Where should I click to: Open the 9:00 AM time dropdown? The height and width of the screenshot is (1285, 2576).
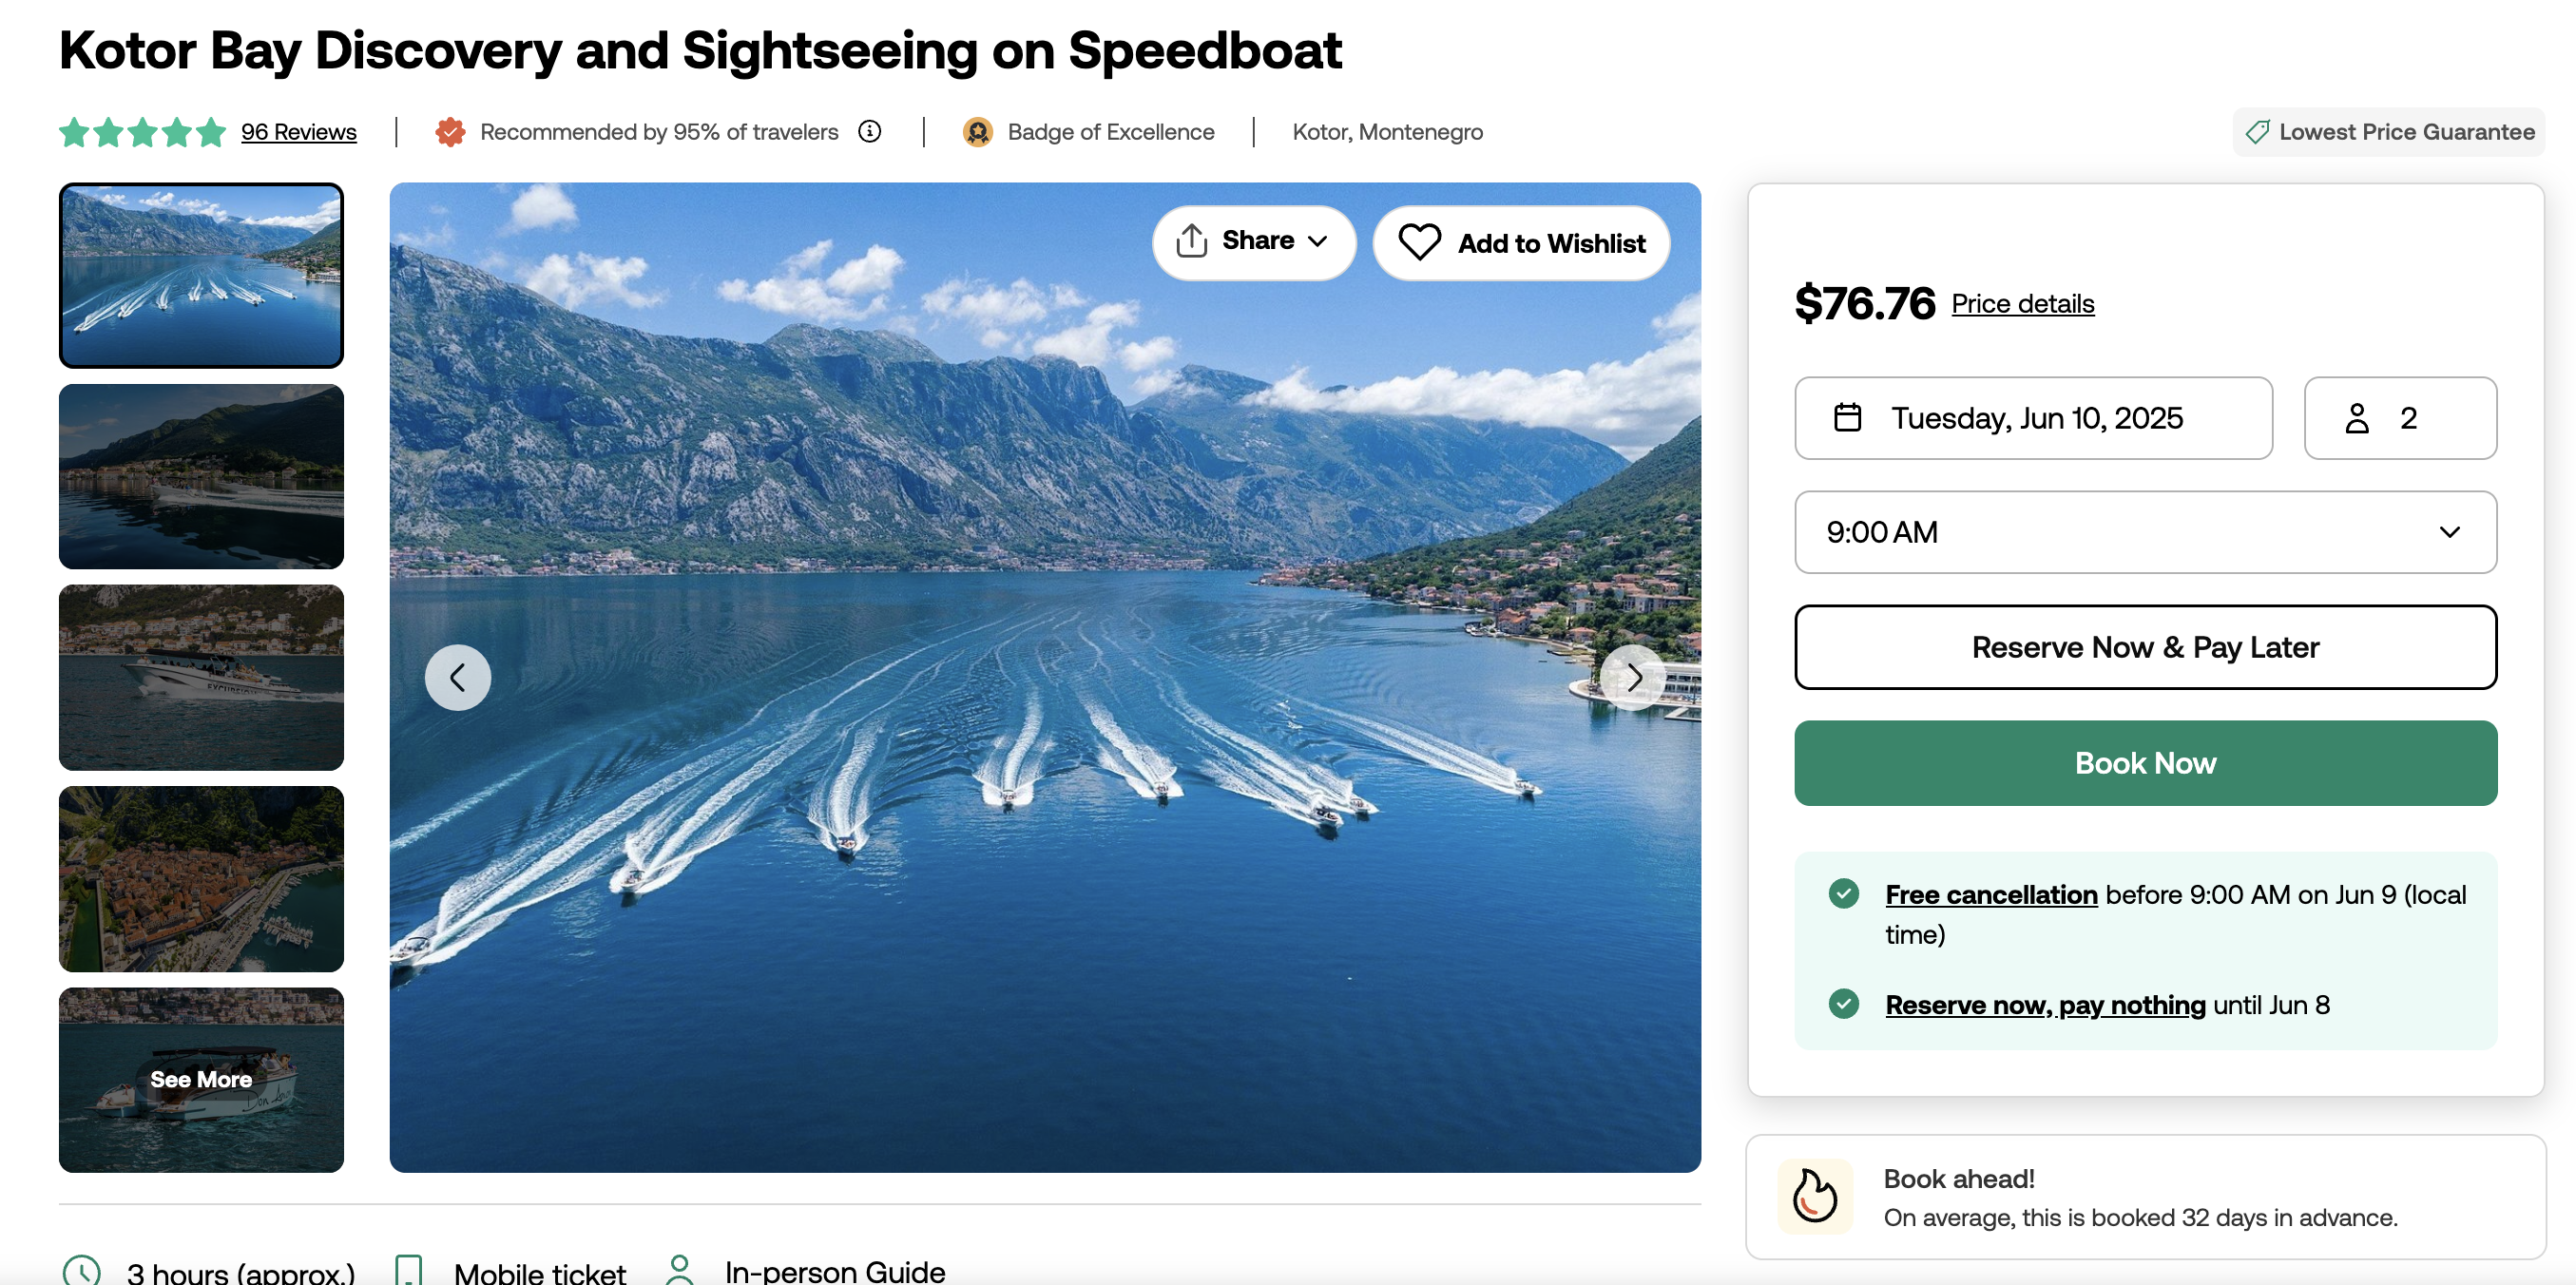click(x=2145, y=531)
